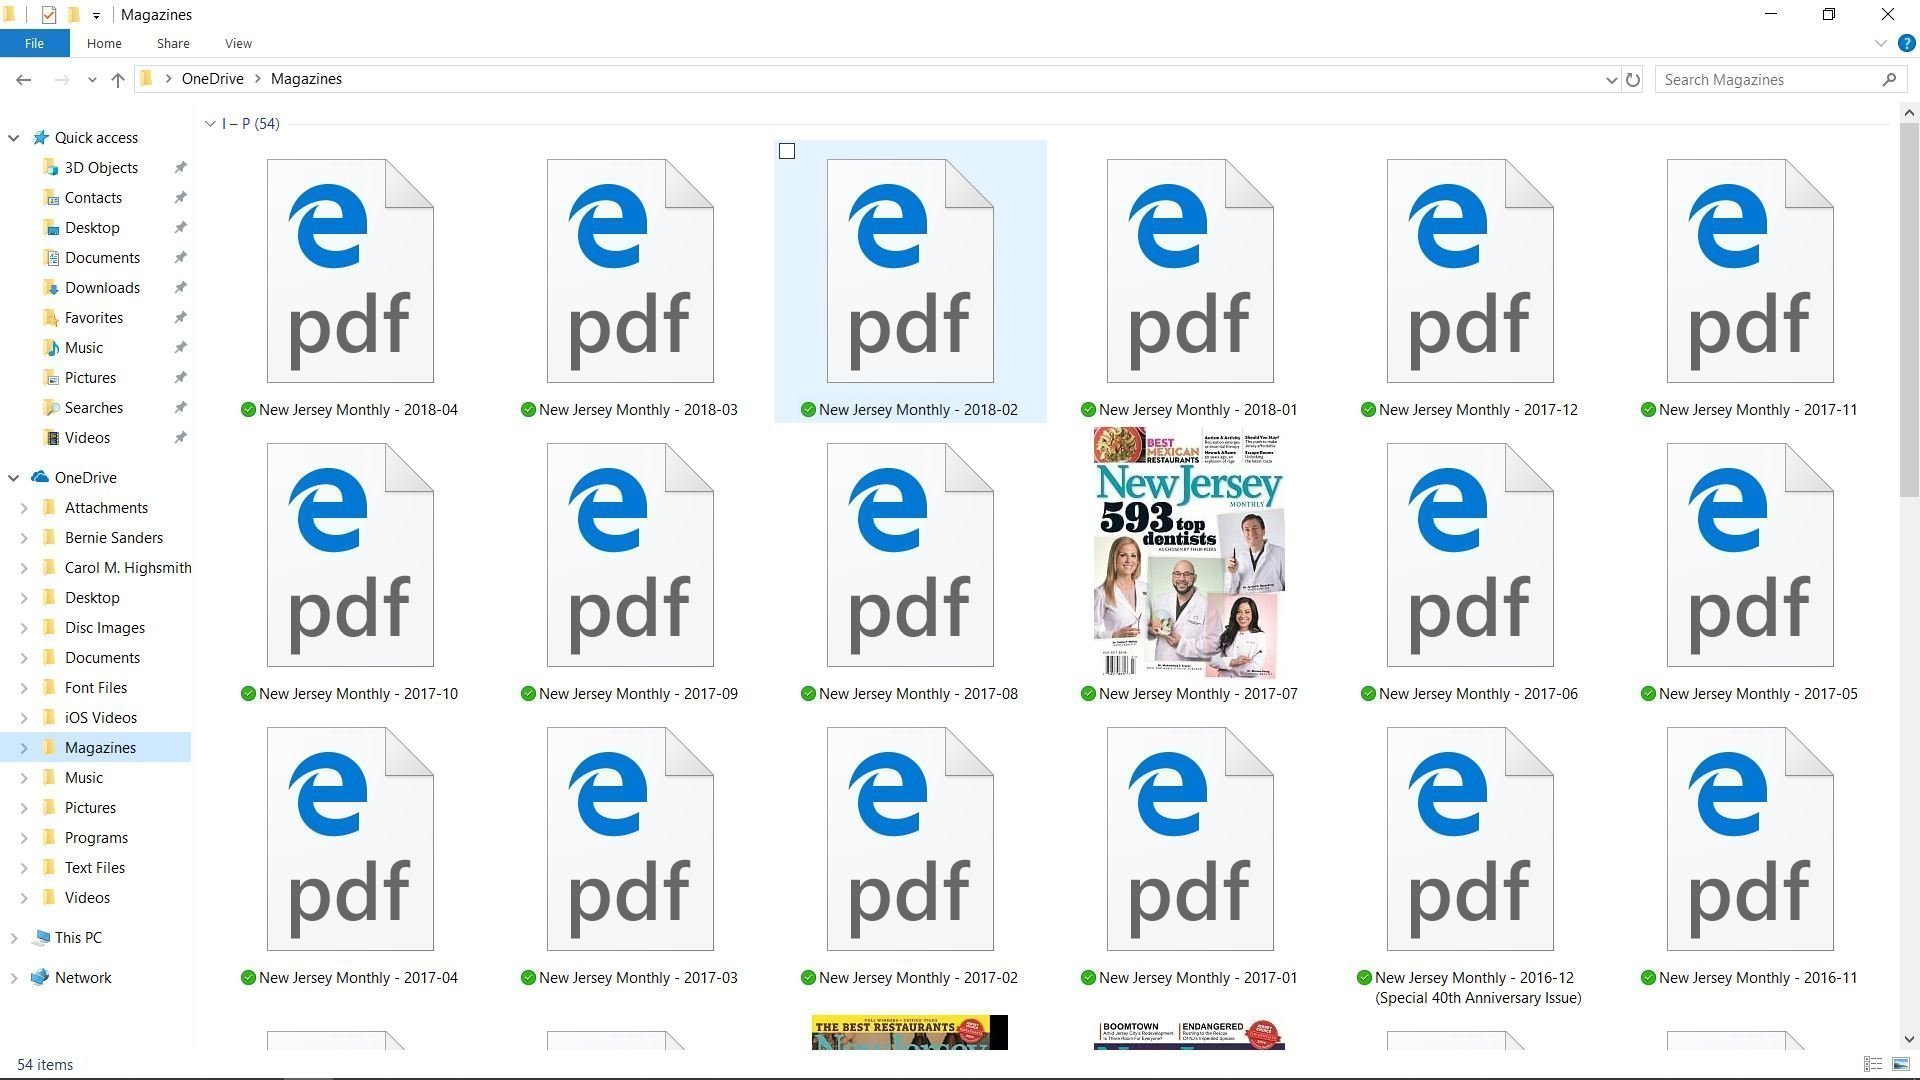
Task: Open the recent locations dropdown arrow
Action: (x=92, y=79)
